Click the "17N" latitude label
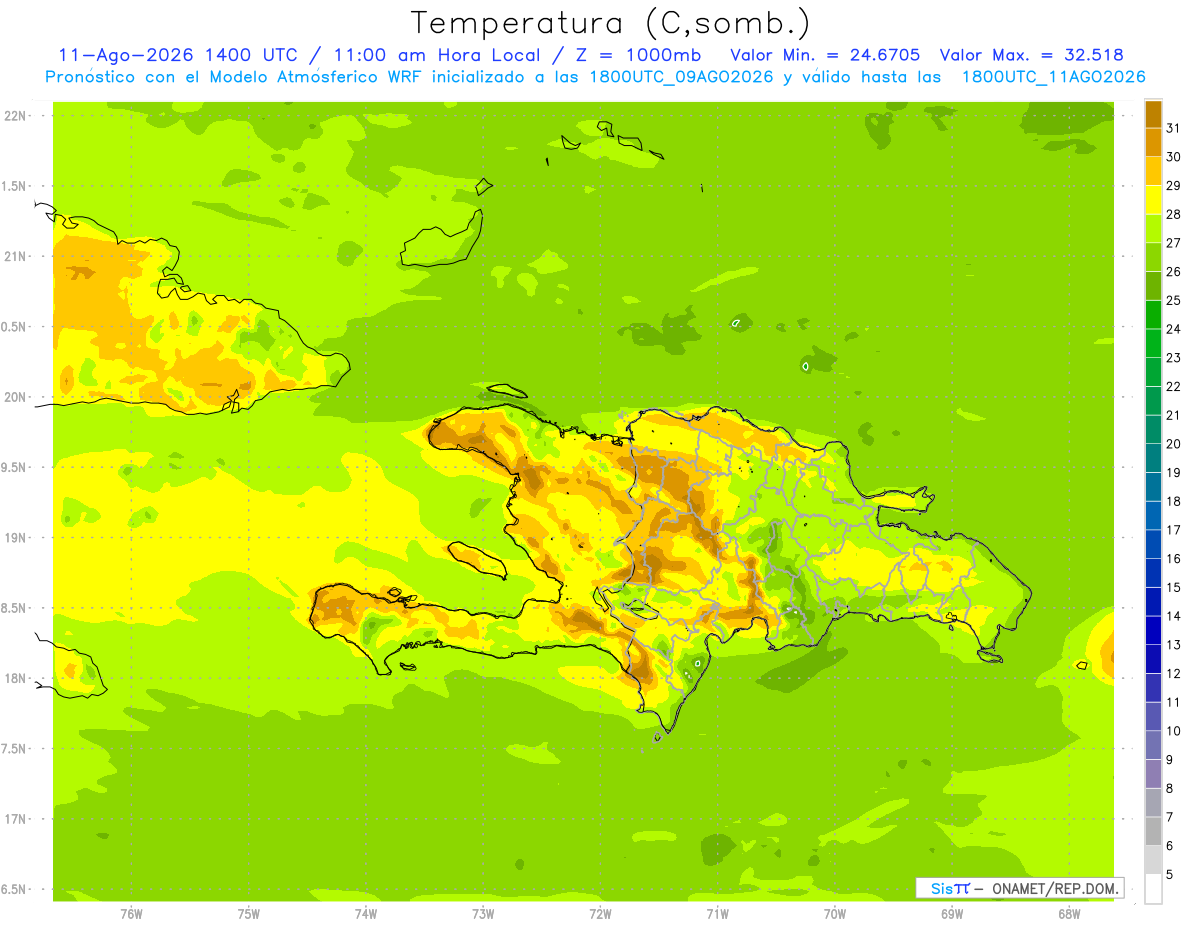 pos(15,819)
